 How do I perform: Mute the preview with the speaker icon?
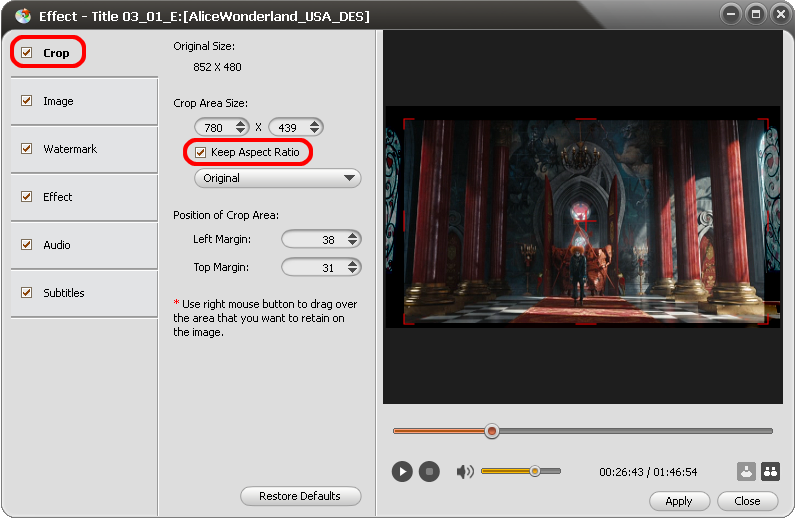pyautogui.click(x=465, y=472)
